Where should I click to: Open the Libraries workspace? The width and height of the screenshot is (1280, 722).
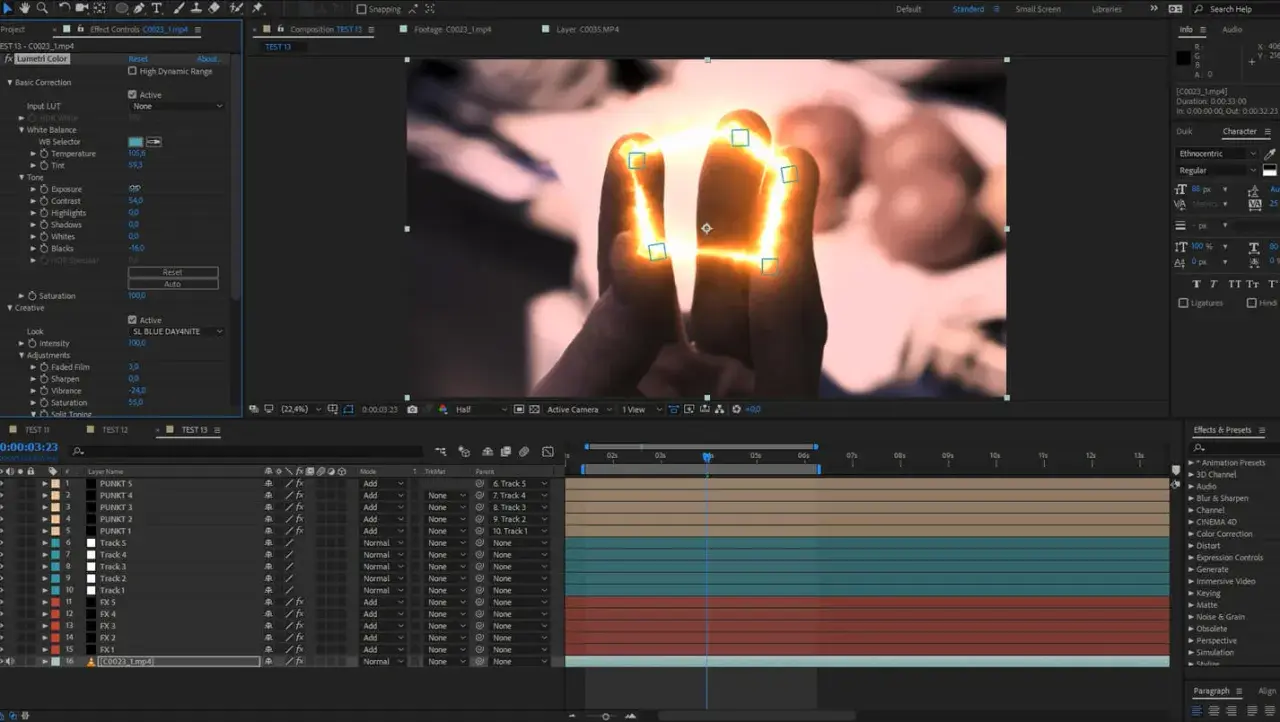point(1106,9)
